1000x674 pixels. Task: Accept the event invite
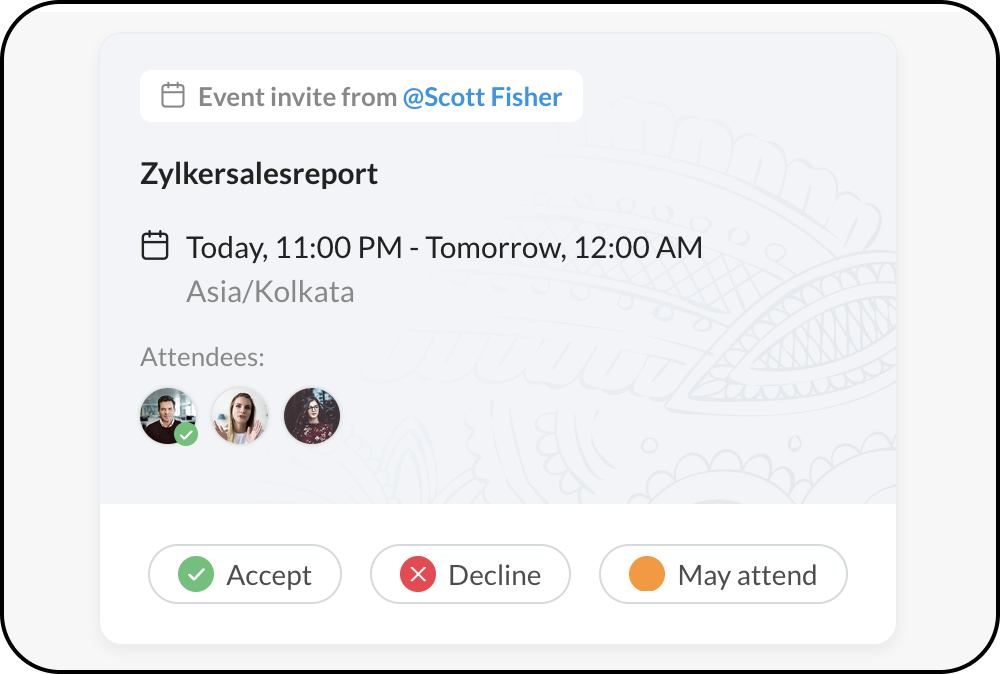(245, 574)
